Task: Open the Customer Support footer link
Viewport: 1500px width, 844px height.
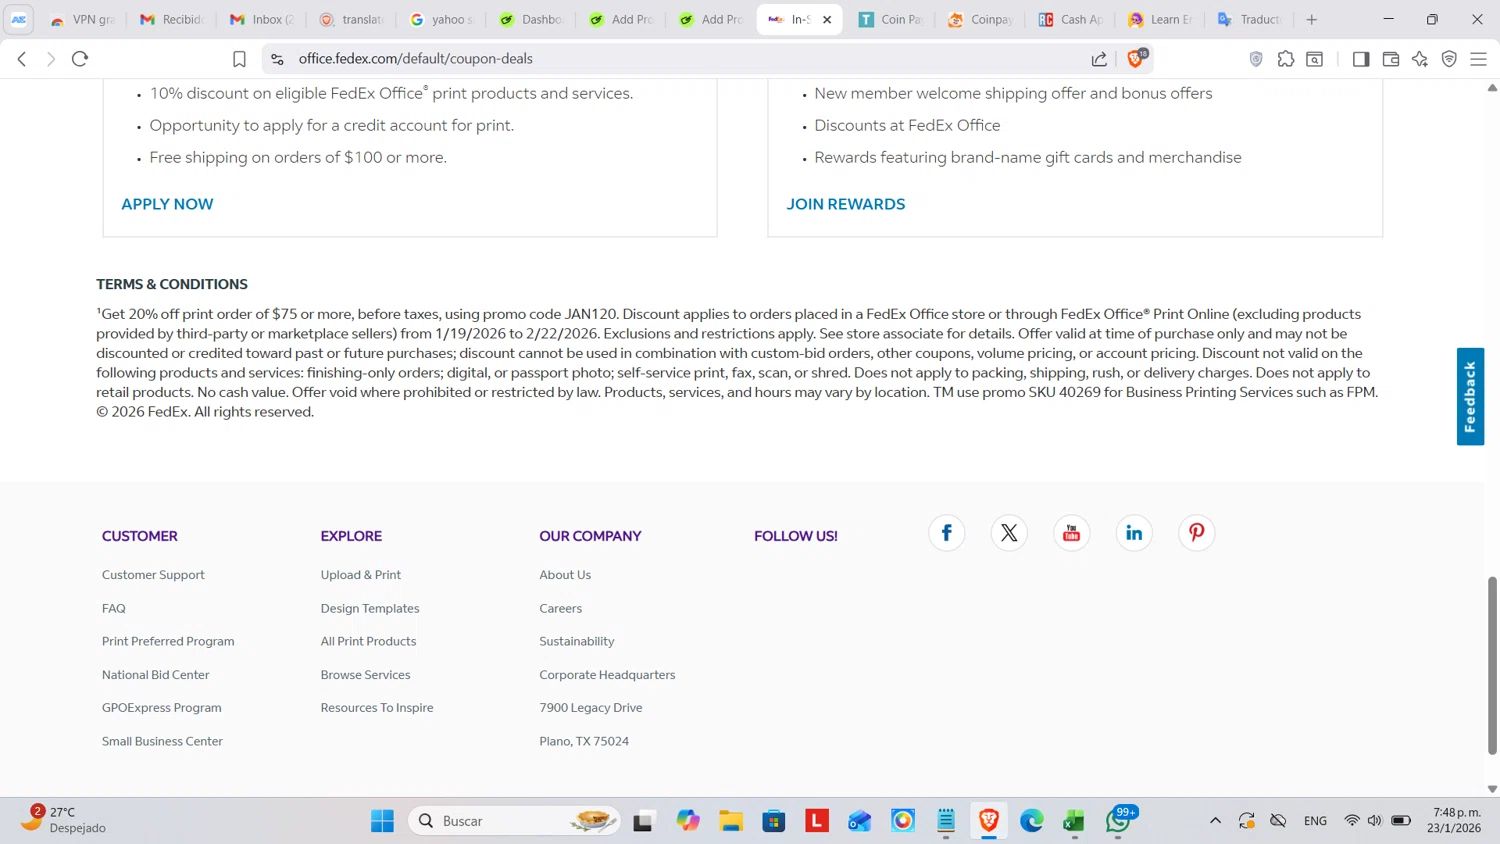Action: [153, 575]
